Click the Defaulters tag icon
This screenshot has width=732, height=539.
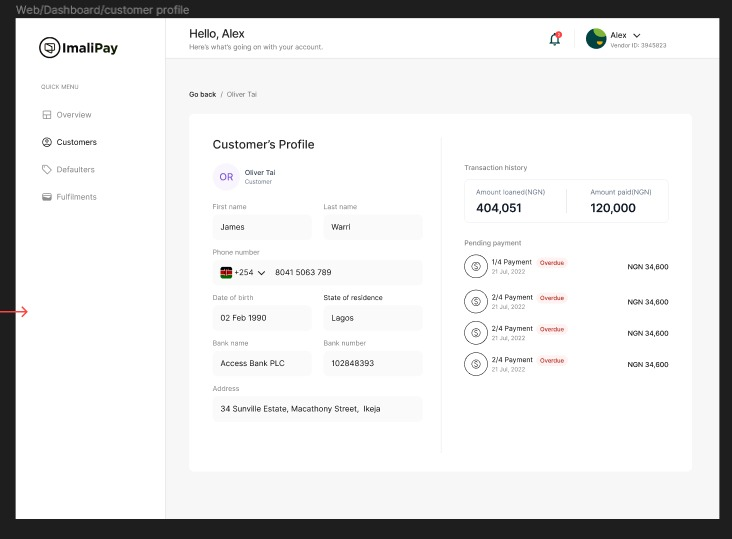[x=47, y=169]
